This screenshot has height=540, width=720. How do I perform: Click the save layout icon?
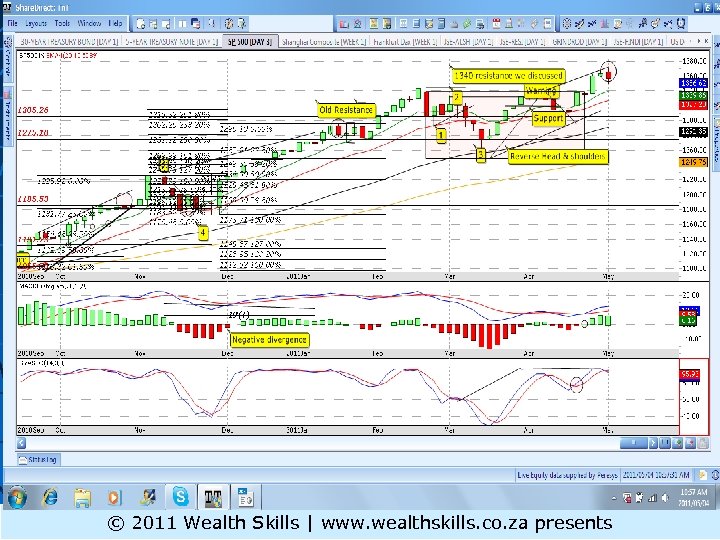pyautogui.click(x=153, y=23)
